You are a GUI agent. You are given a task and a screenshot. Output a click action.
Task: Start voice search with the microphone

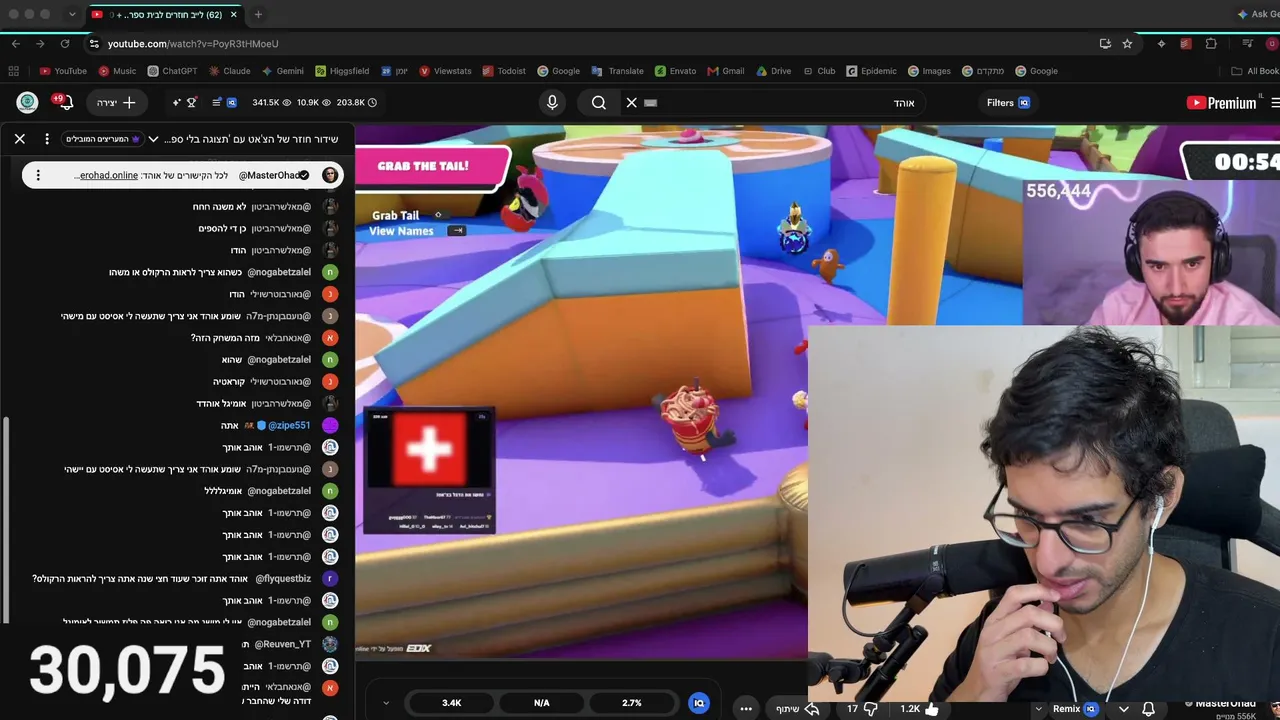pyautogui.click(x=552, y=102)
